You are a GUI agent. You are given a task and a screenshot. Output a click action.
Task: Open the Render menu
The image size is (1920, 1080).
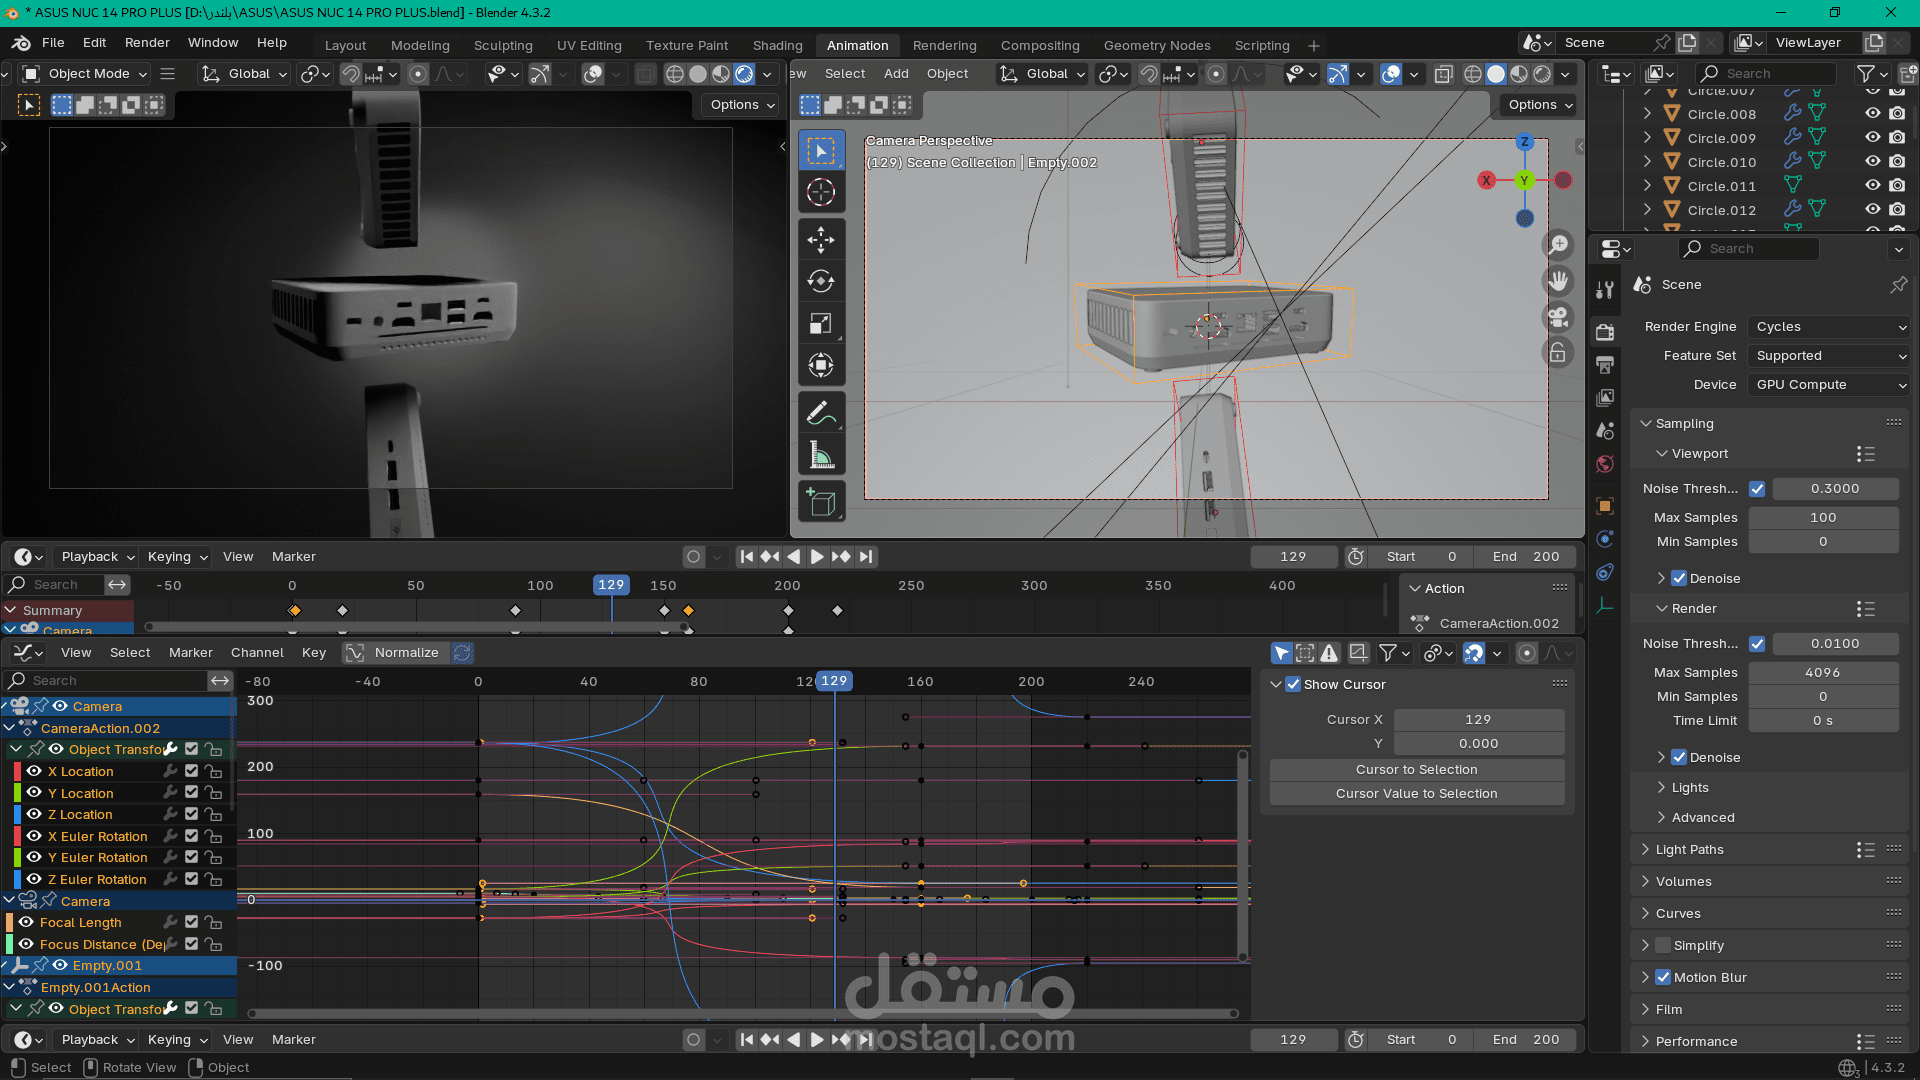[x=147, y=43]
